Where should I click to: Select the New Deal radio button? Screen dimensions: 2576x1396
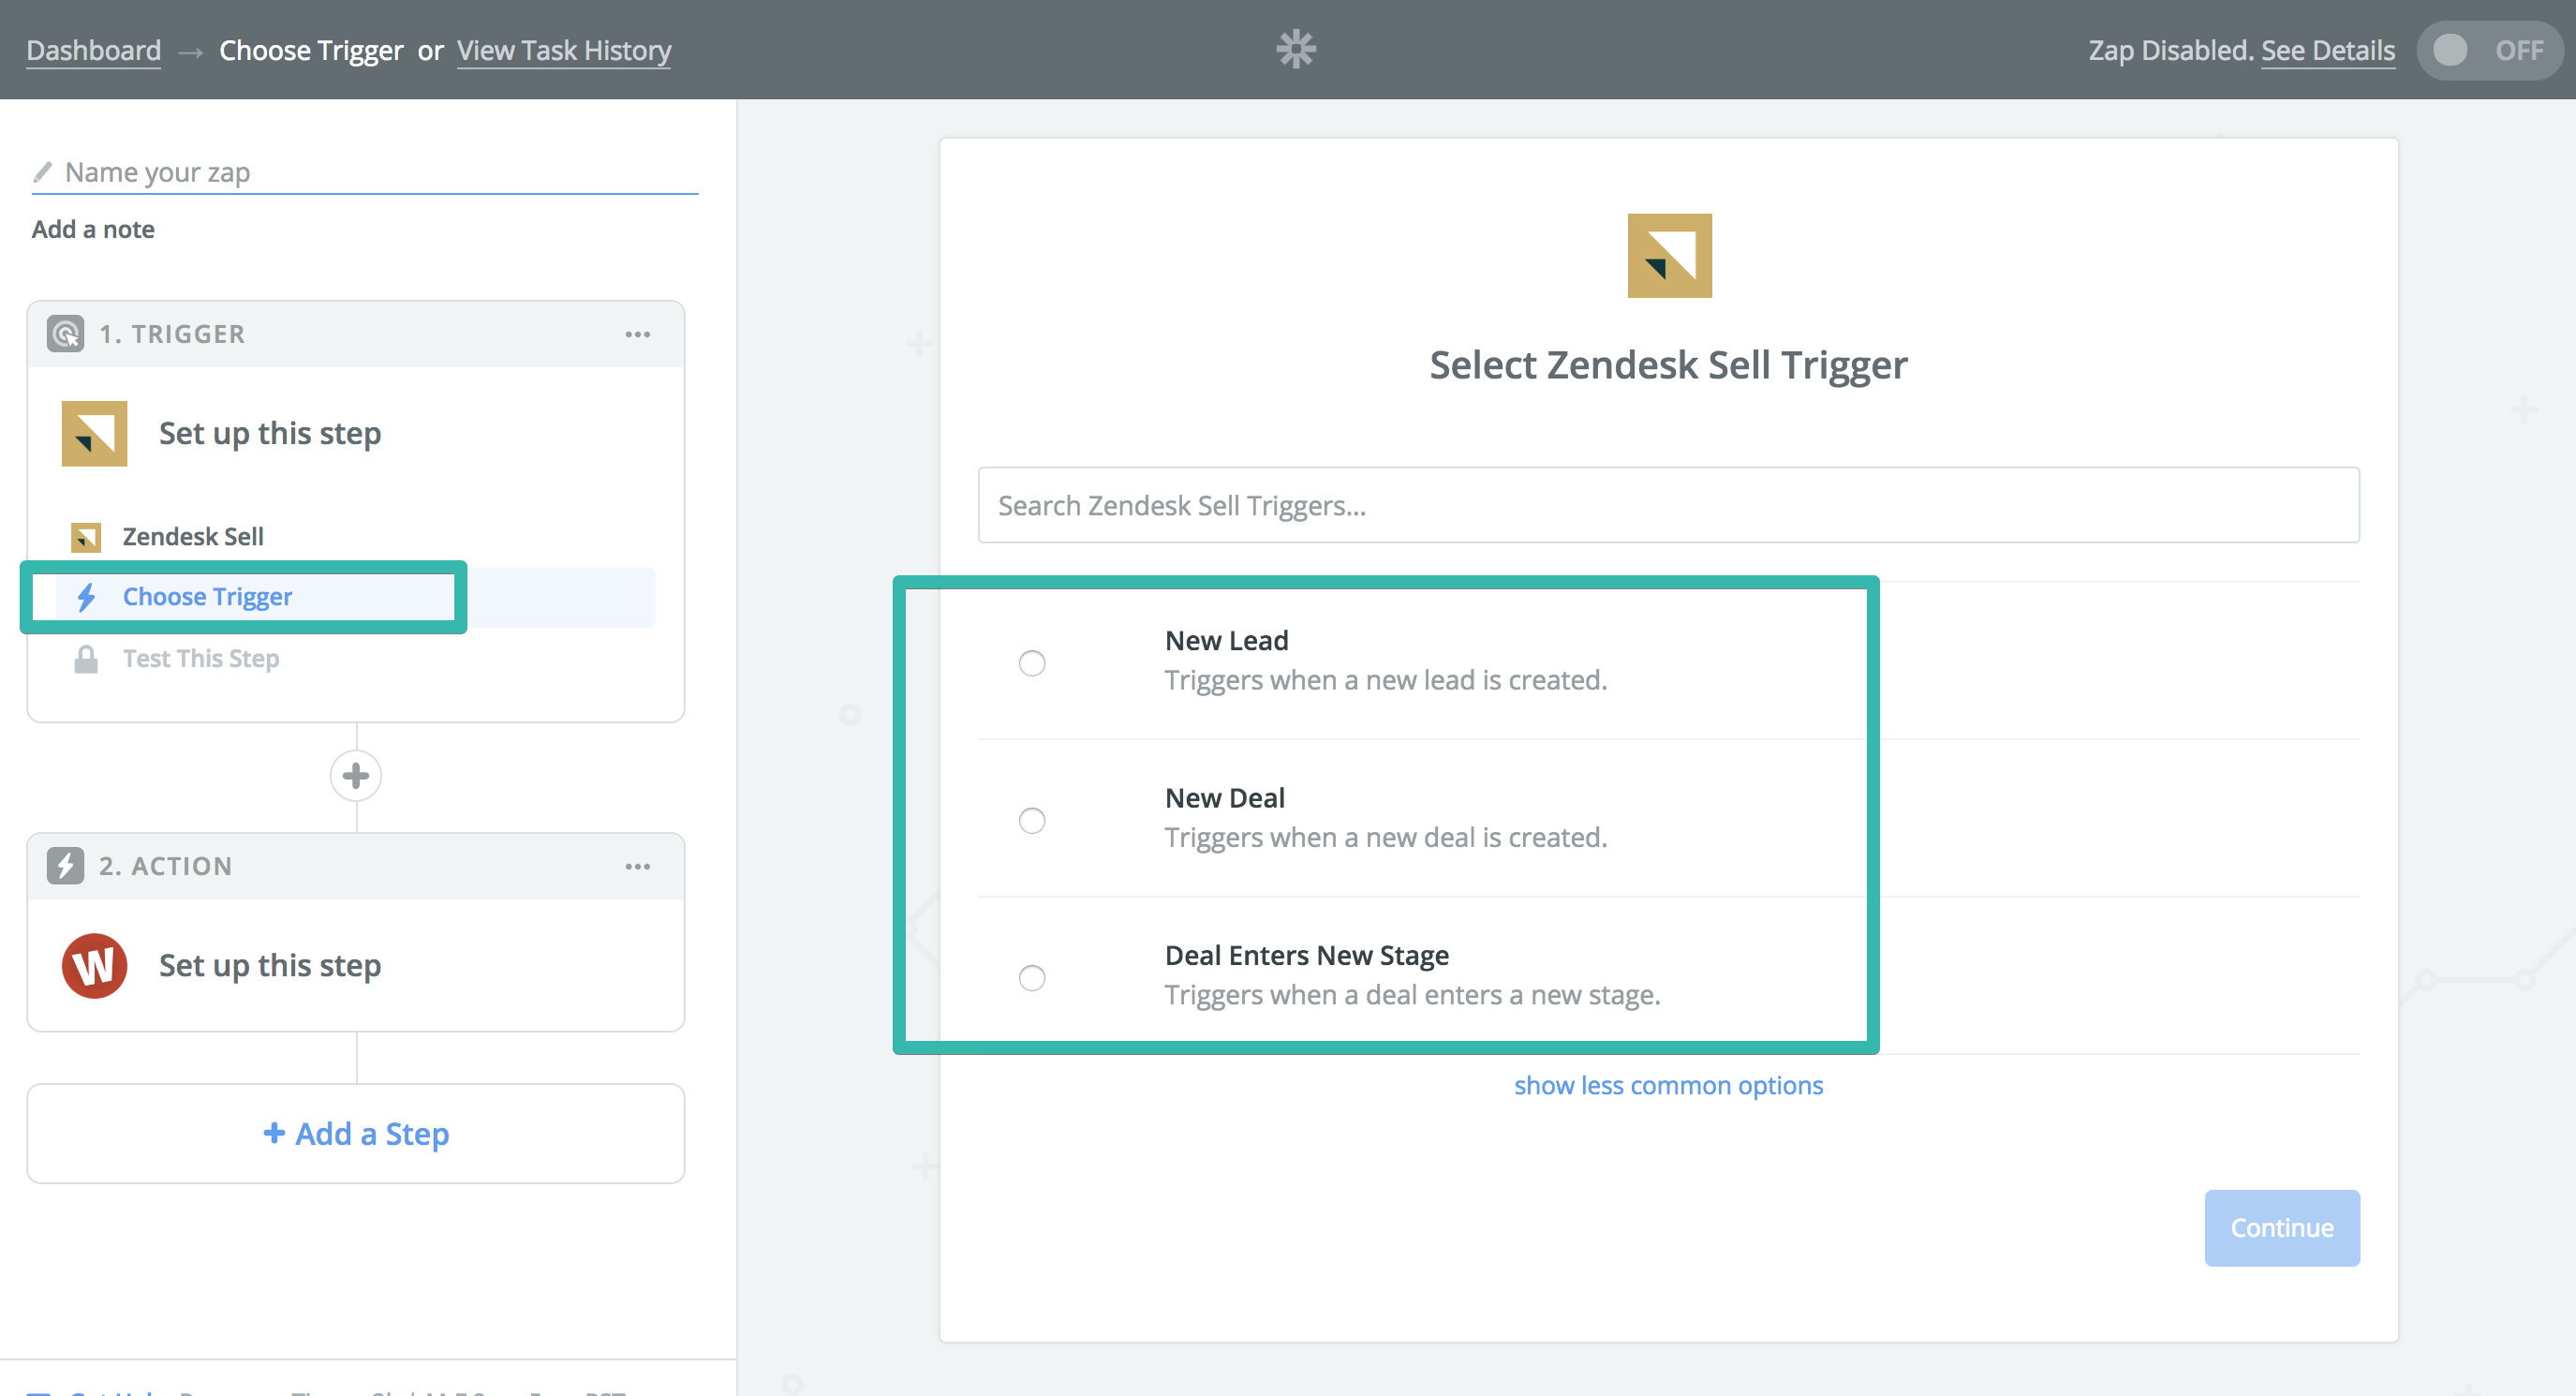(1031, 820)
